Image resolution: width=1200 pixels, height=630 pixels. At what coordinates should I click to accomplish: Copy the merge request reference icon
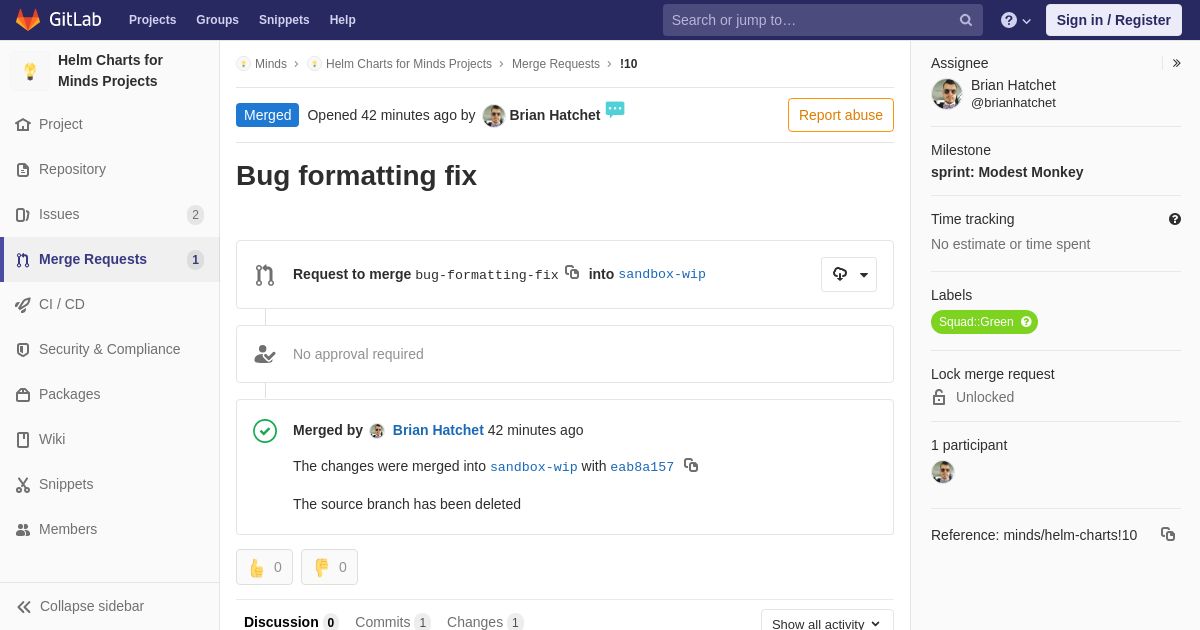(1168, 534)
